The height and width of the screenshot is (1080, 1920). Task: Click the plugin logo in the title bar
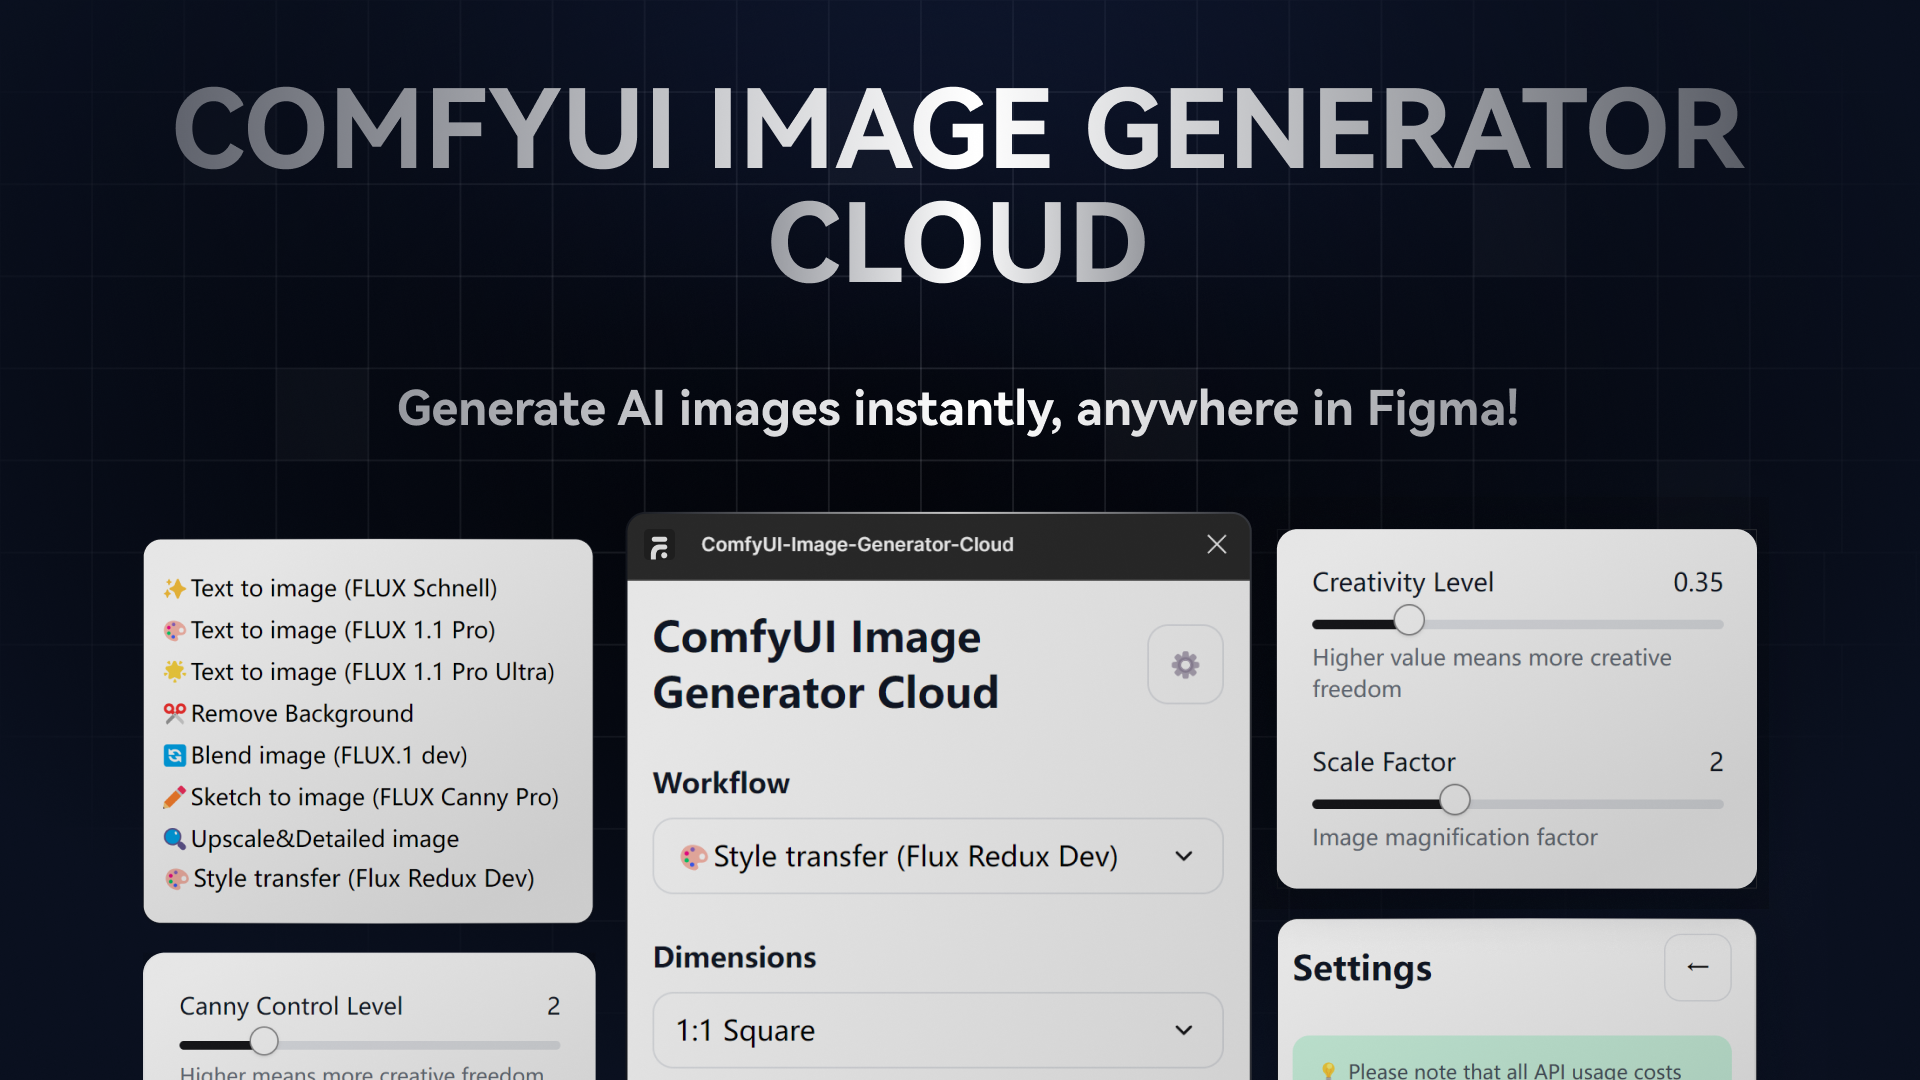click(661, 544)
